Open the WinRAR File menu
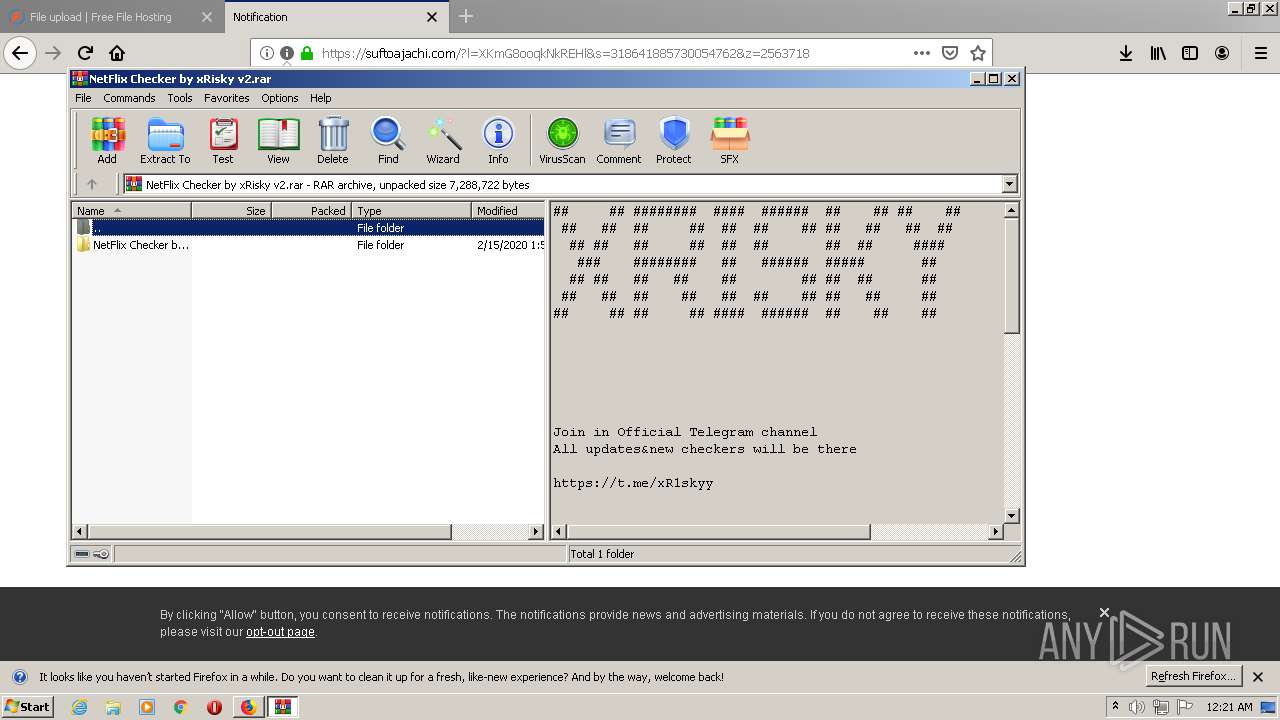 coord(83,98)
